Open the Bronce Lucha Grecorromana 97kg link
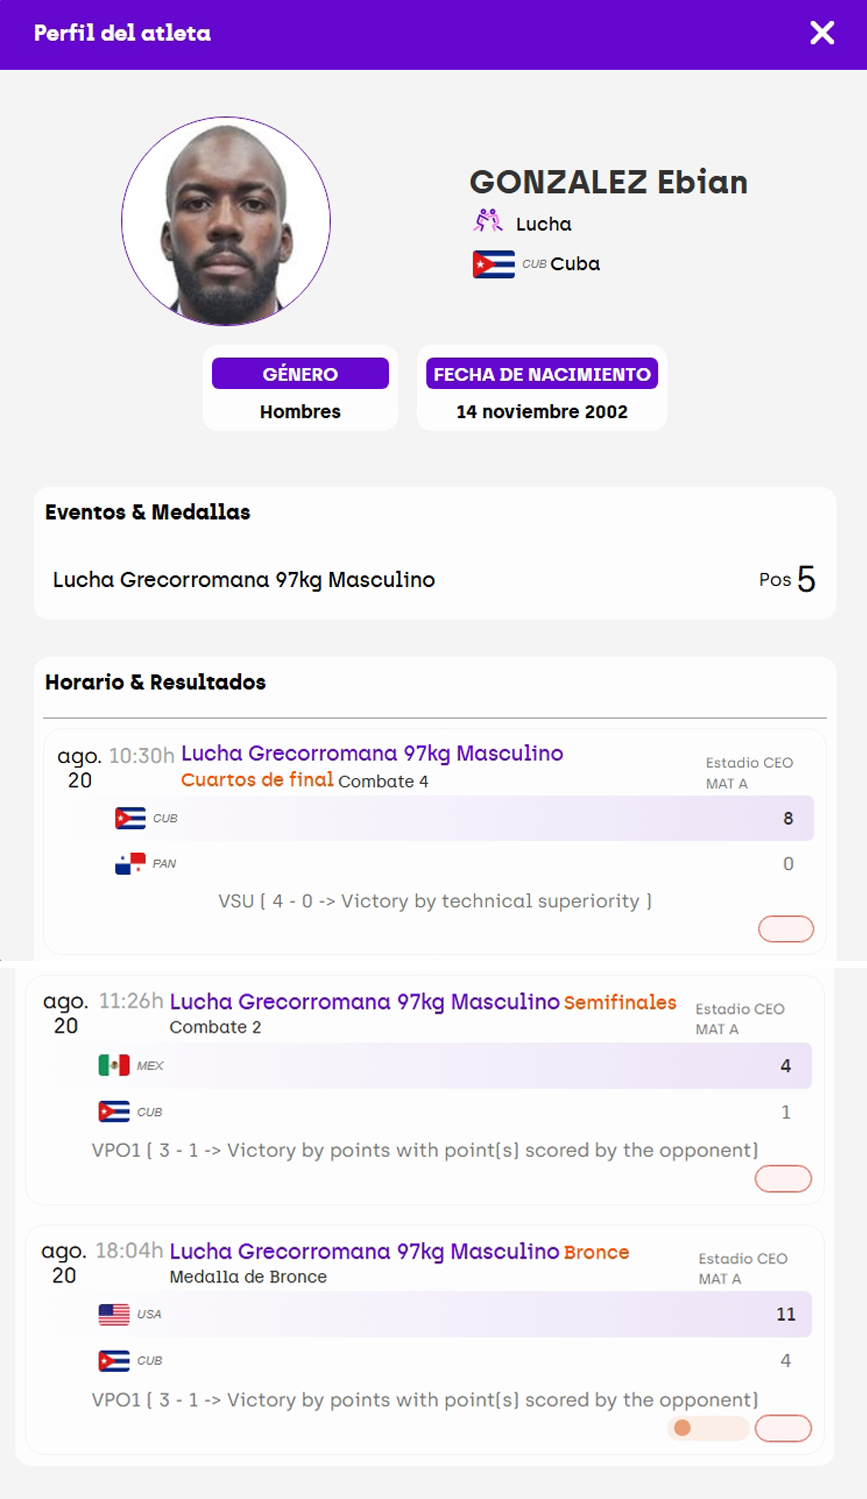This screenshot has width=867, height=1499. [x=365, y=1251]
